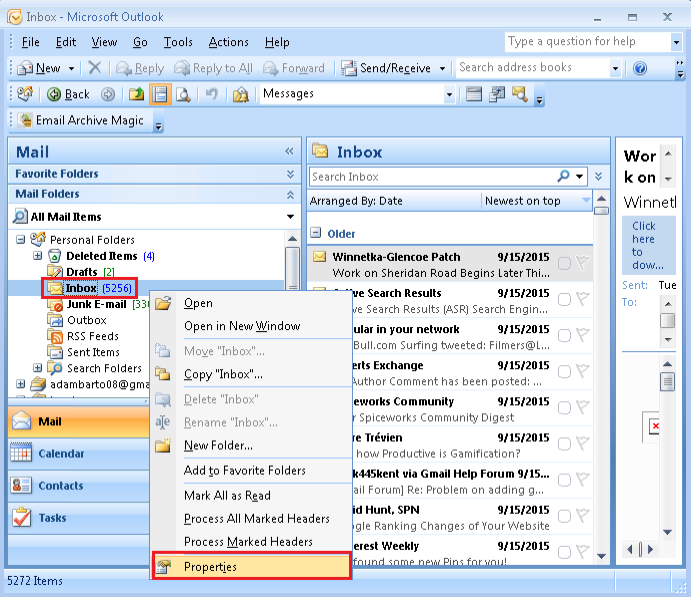Open the Send/Receive dropdown arrow
The image size is (691, 597).
tap(442, 68)
